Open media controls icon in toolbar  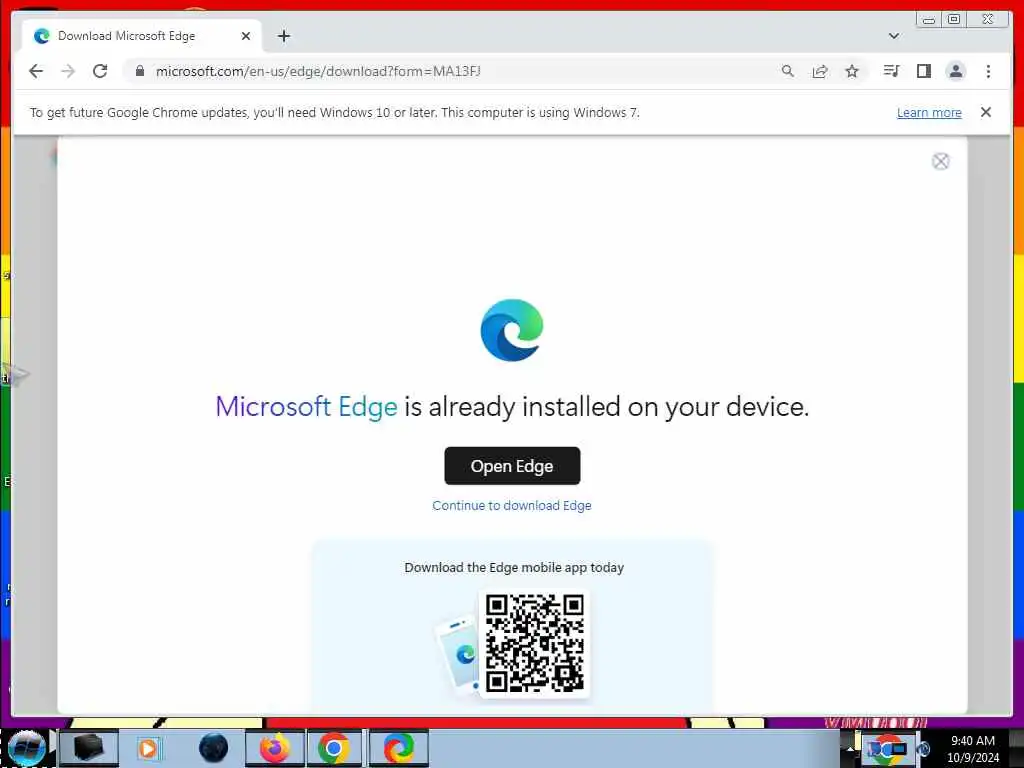891,71
